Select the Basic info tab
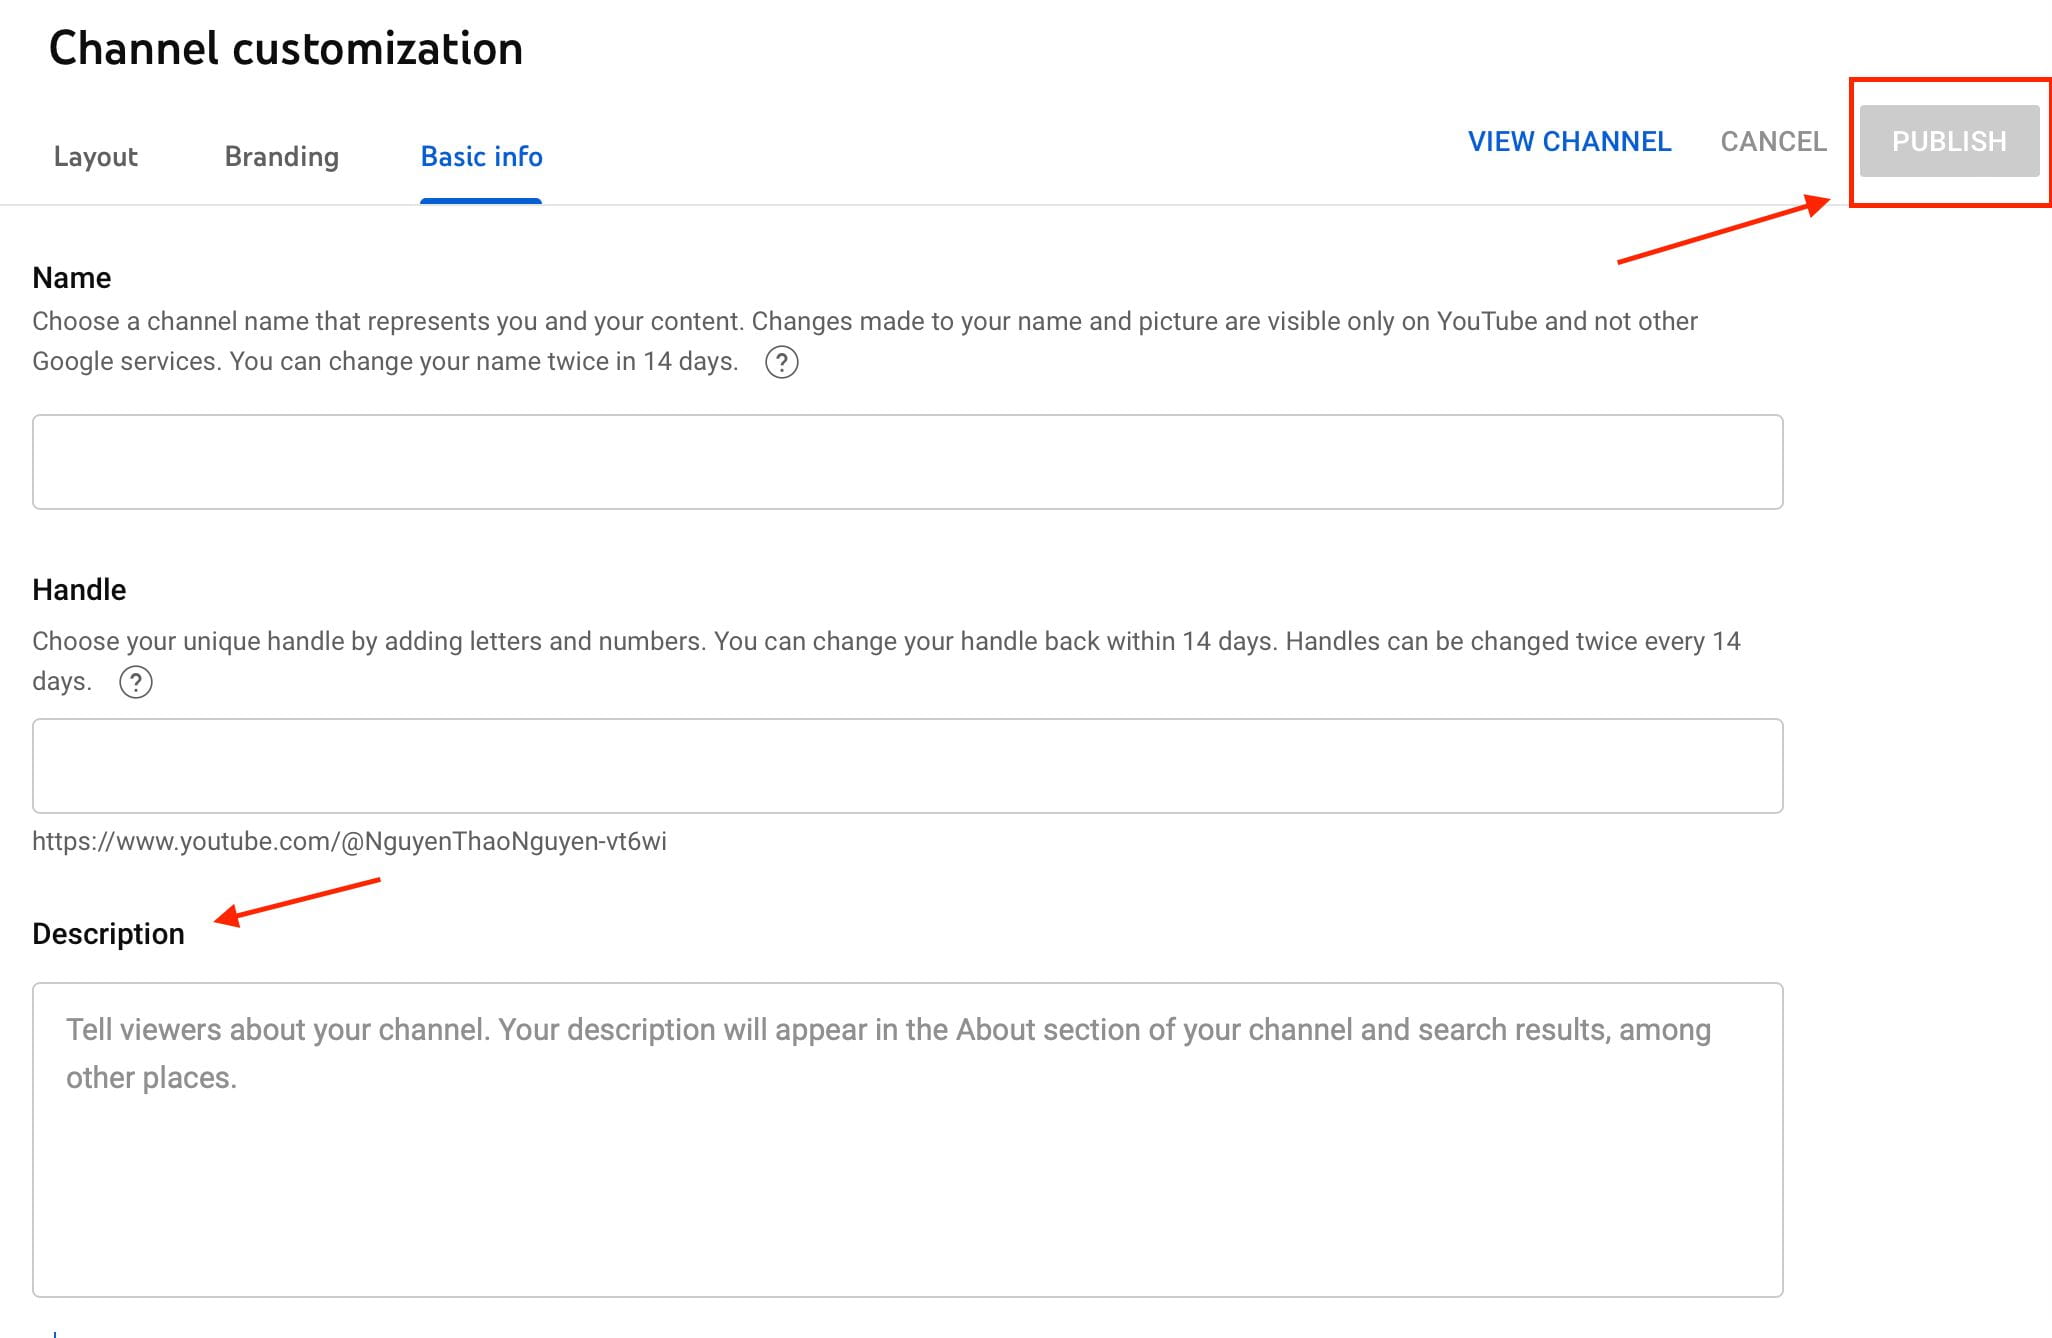 481,157
